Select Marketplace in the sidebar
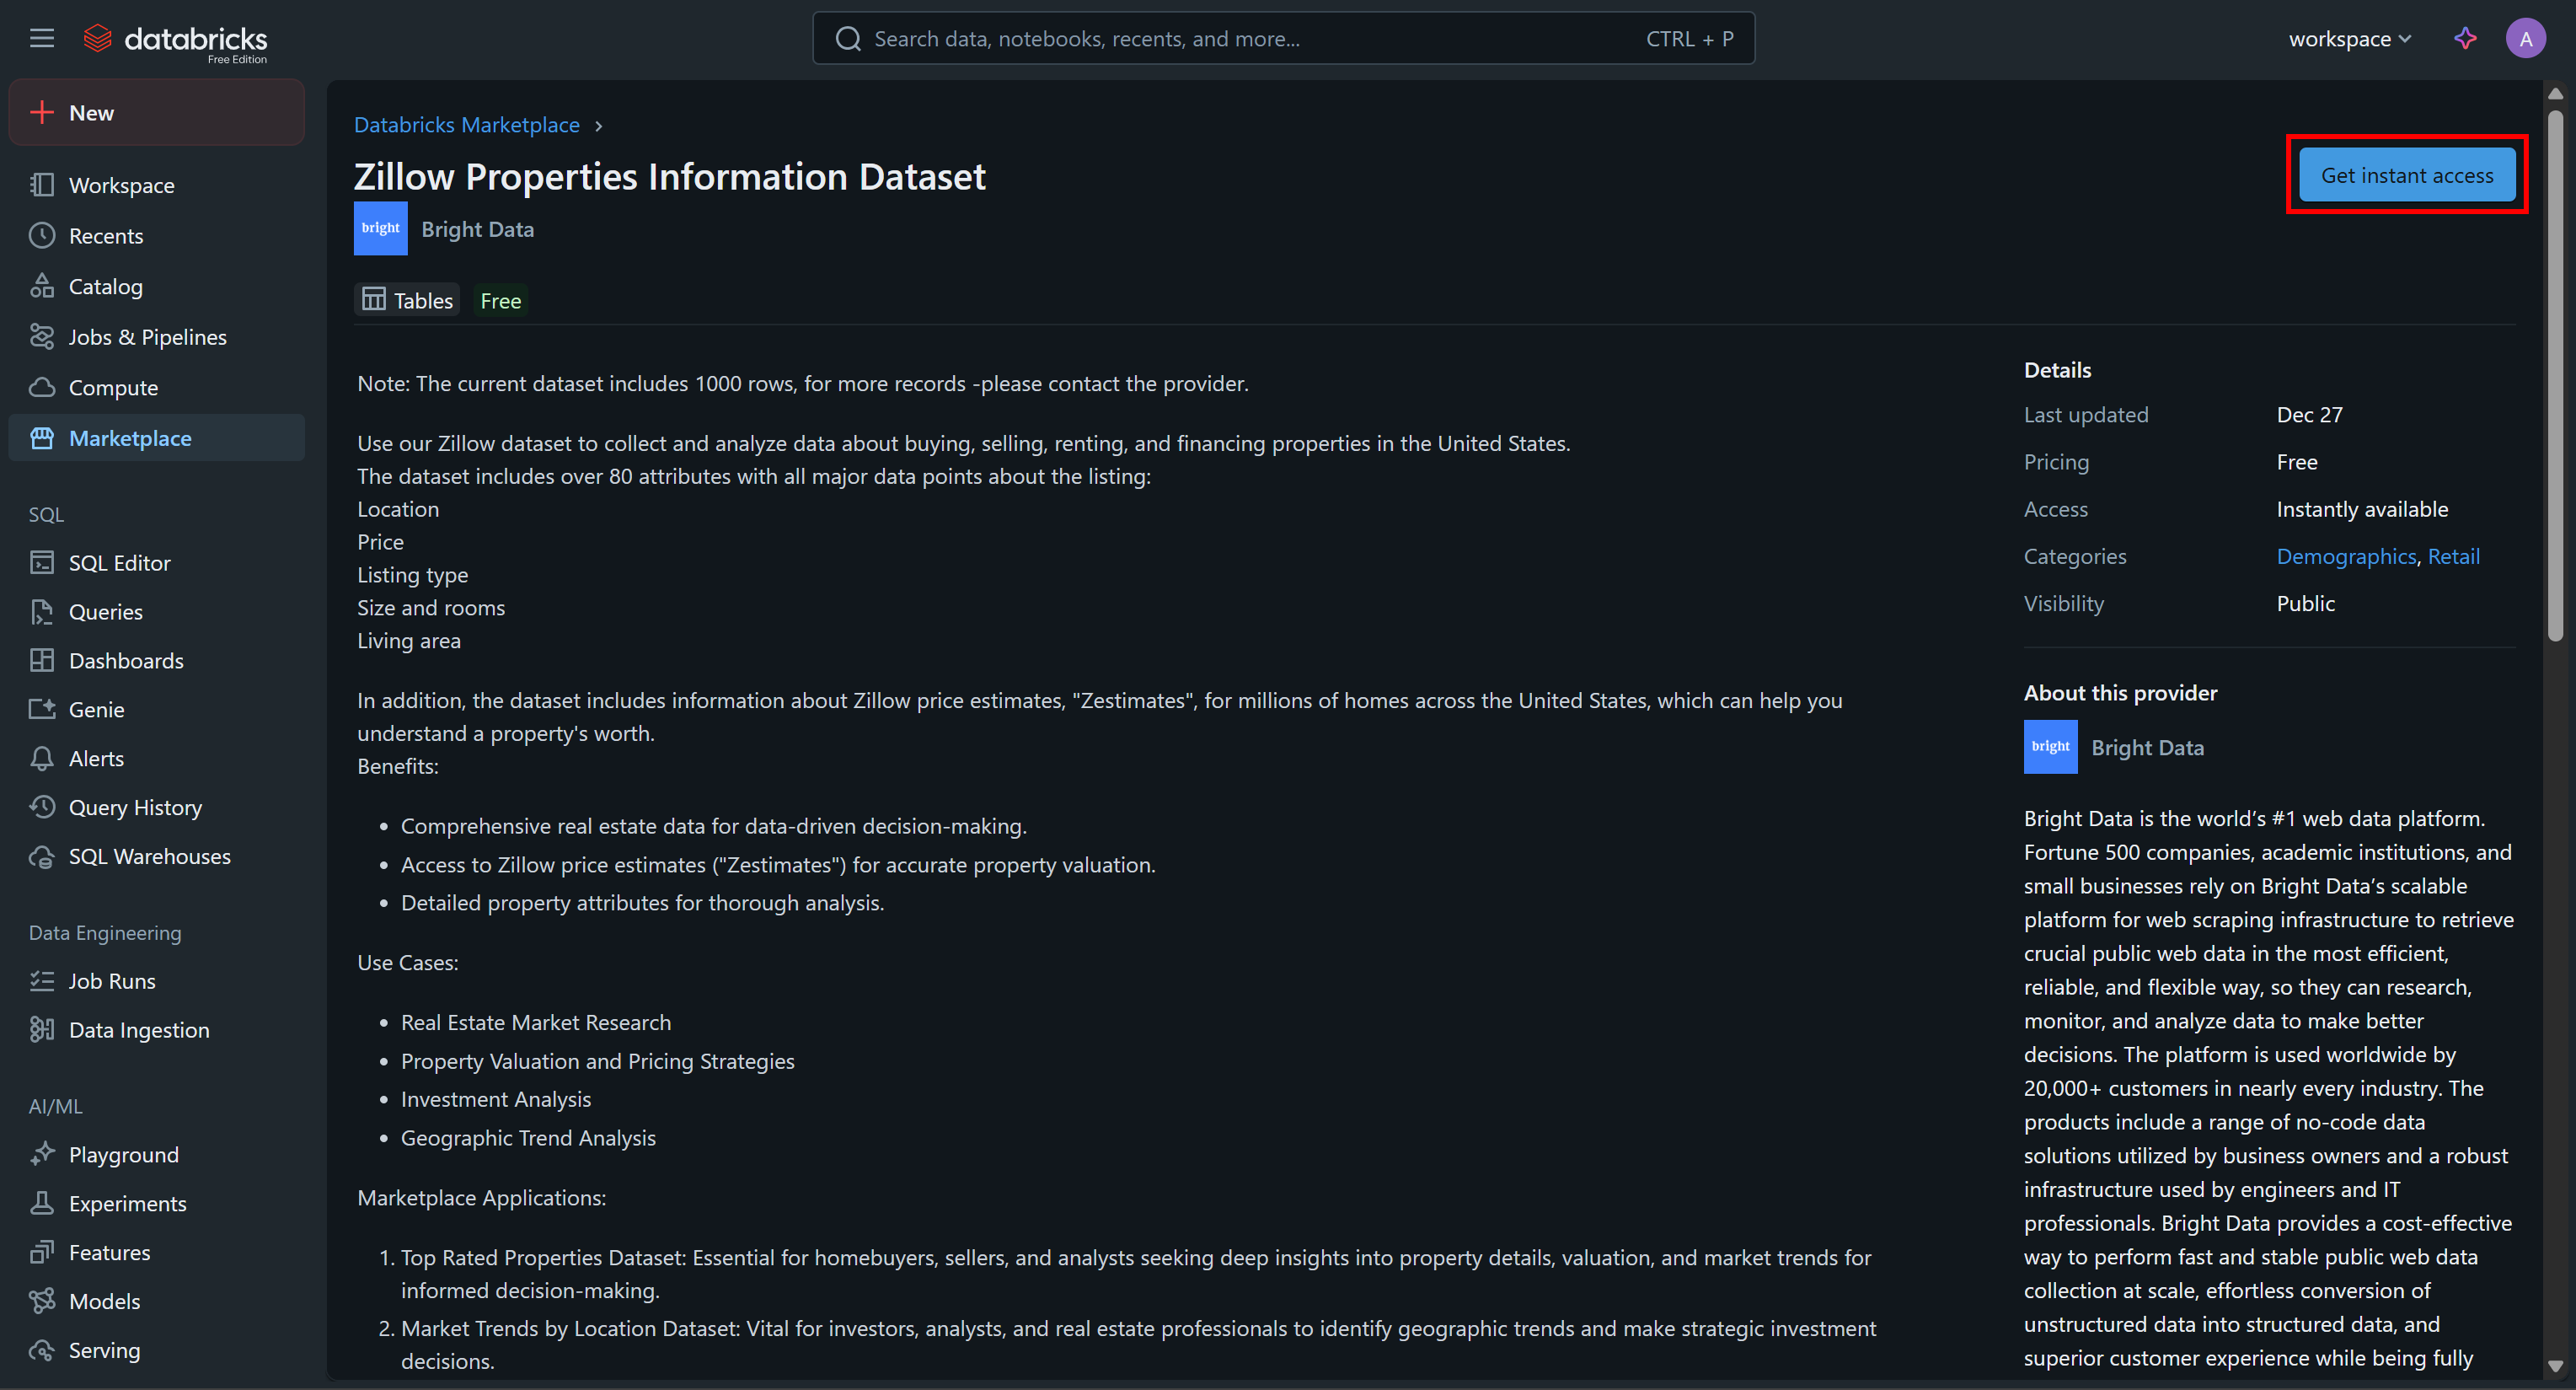The image size is (2576, 1390). 130,438
